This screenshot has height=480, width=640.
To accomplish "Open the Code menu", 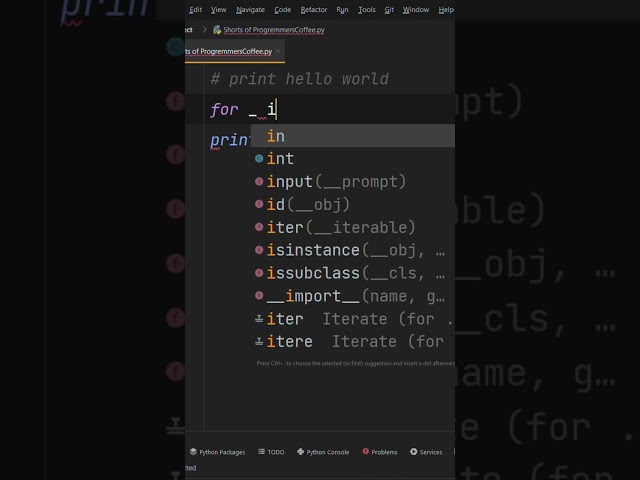I will coord(282,9).
